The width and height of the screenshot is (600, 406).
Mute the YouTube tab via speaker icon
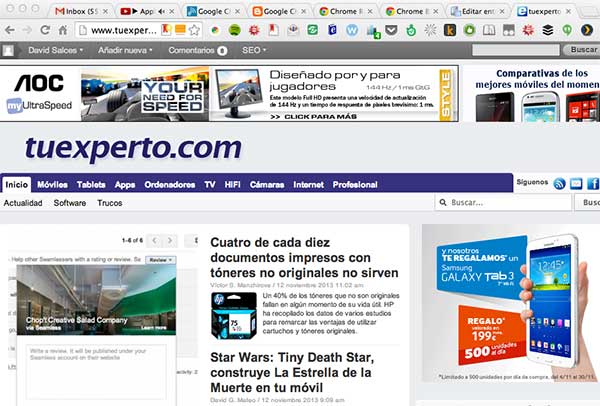pos(161,11)
